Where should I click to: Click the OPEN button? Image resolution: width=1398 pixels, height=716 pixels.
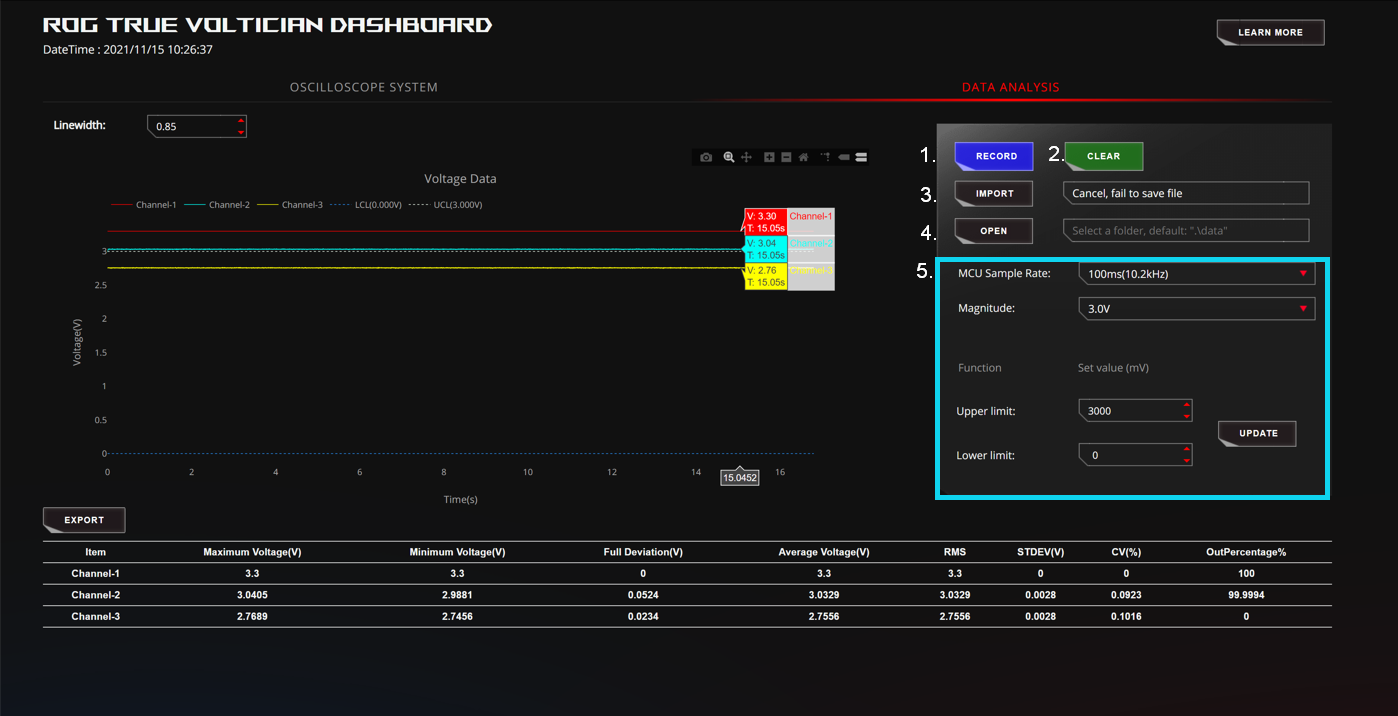tap(994, 231)
